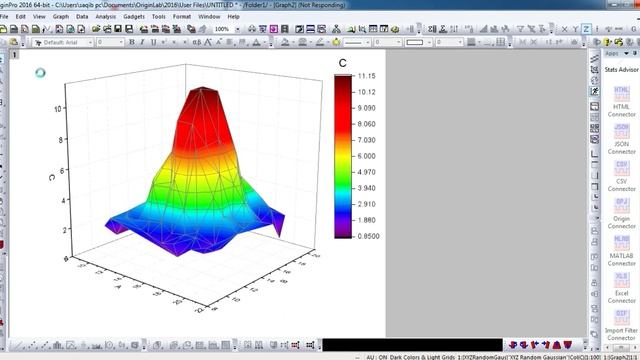640x360 pixels.
Task: Open the Help menu
Action: [x=233, y=17]
